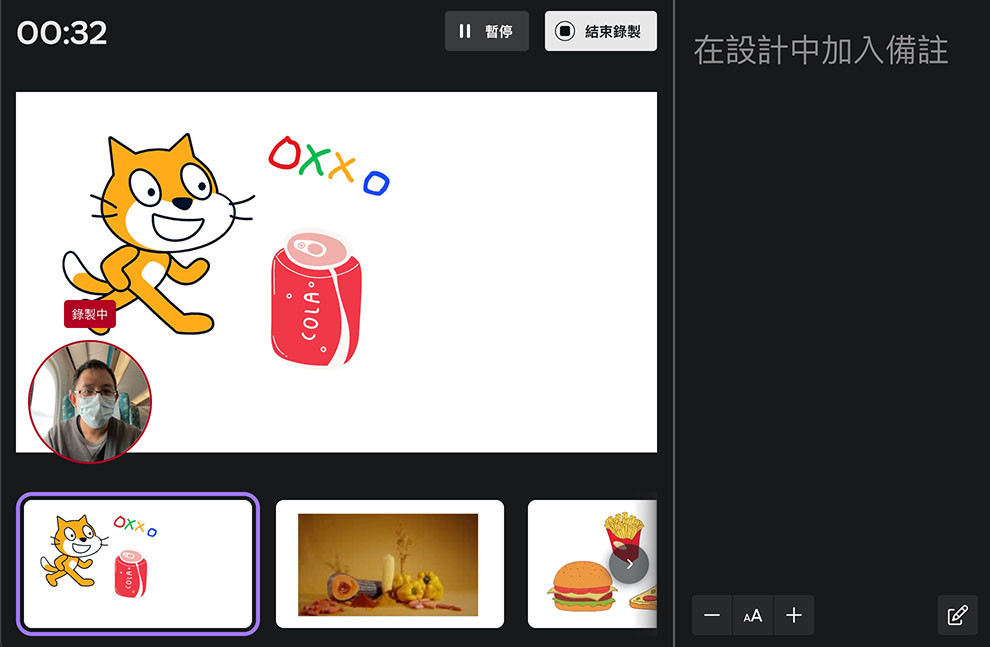Click the 在設計中加入備註 notes field
The width and height of the screenshot is (990, 647).
(x=821, y=50)
